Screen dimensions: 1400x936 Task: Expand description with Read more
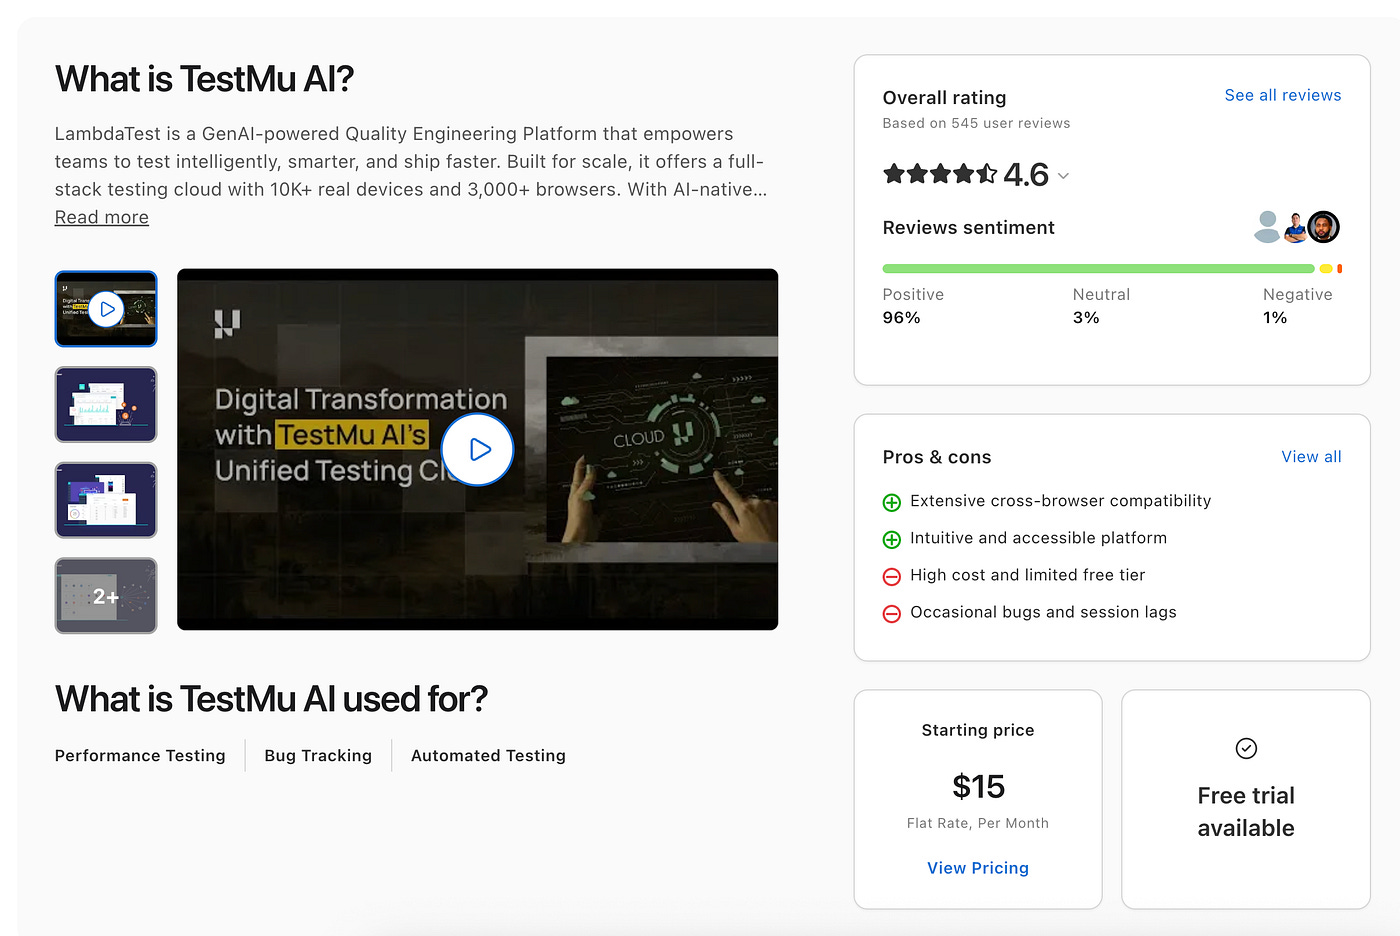coord(102,217)
